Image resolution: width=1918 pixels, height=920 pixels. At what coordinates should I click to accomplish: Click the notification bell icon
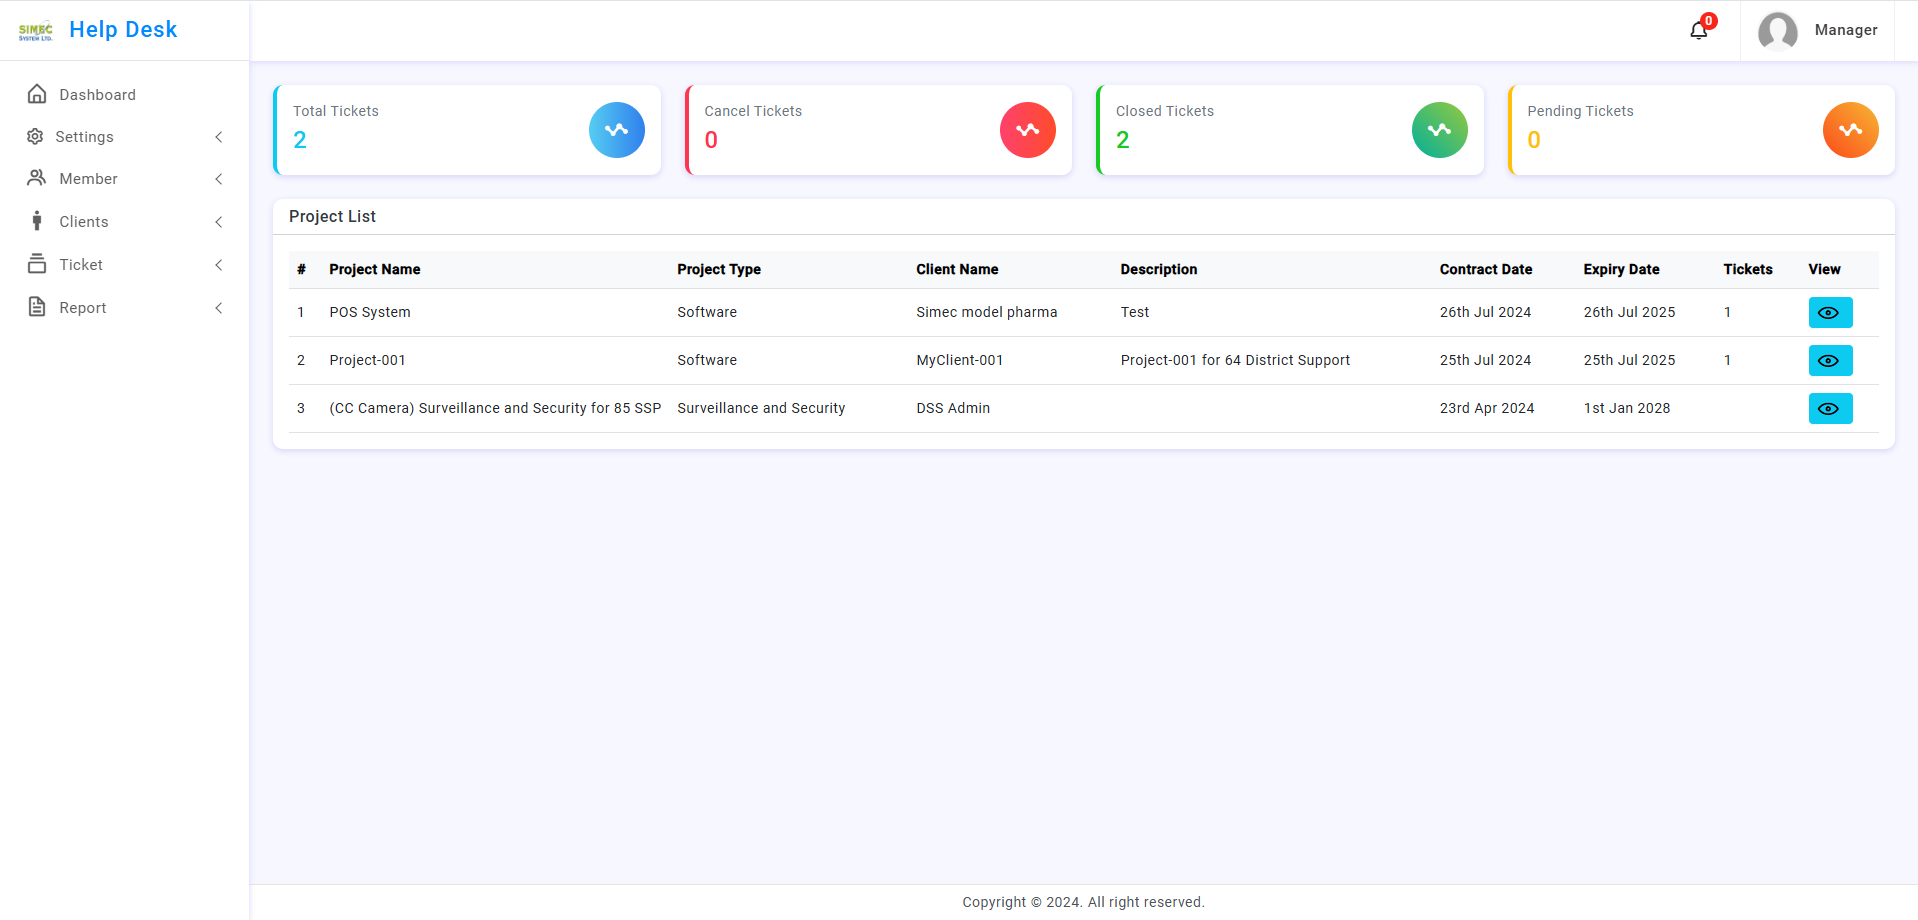(1698, 30)
